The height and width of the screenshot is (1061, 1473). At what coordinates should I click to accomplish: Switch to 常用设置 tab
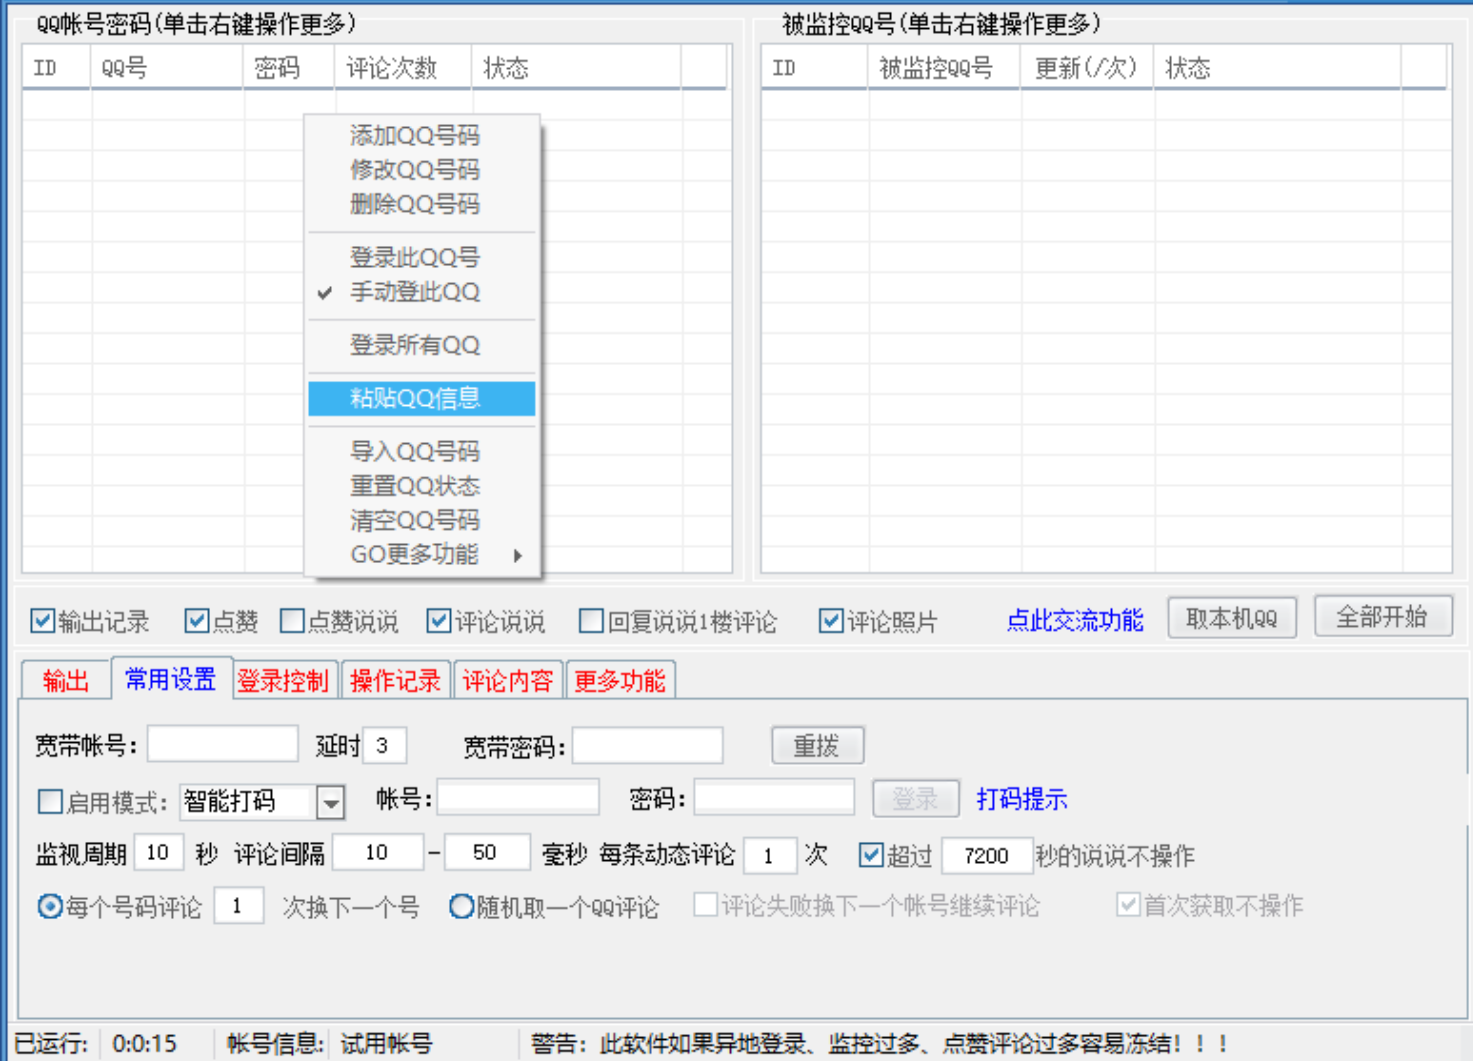[x=171, y=679]
